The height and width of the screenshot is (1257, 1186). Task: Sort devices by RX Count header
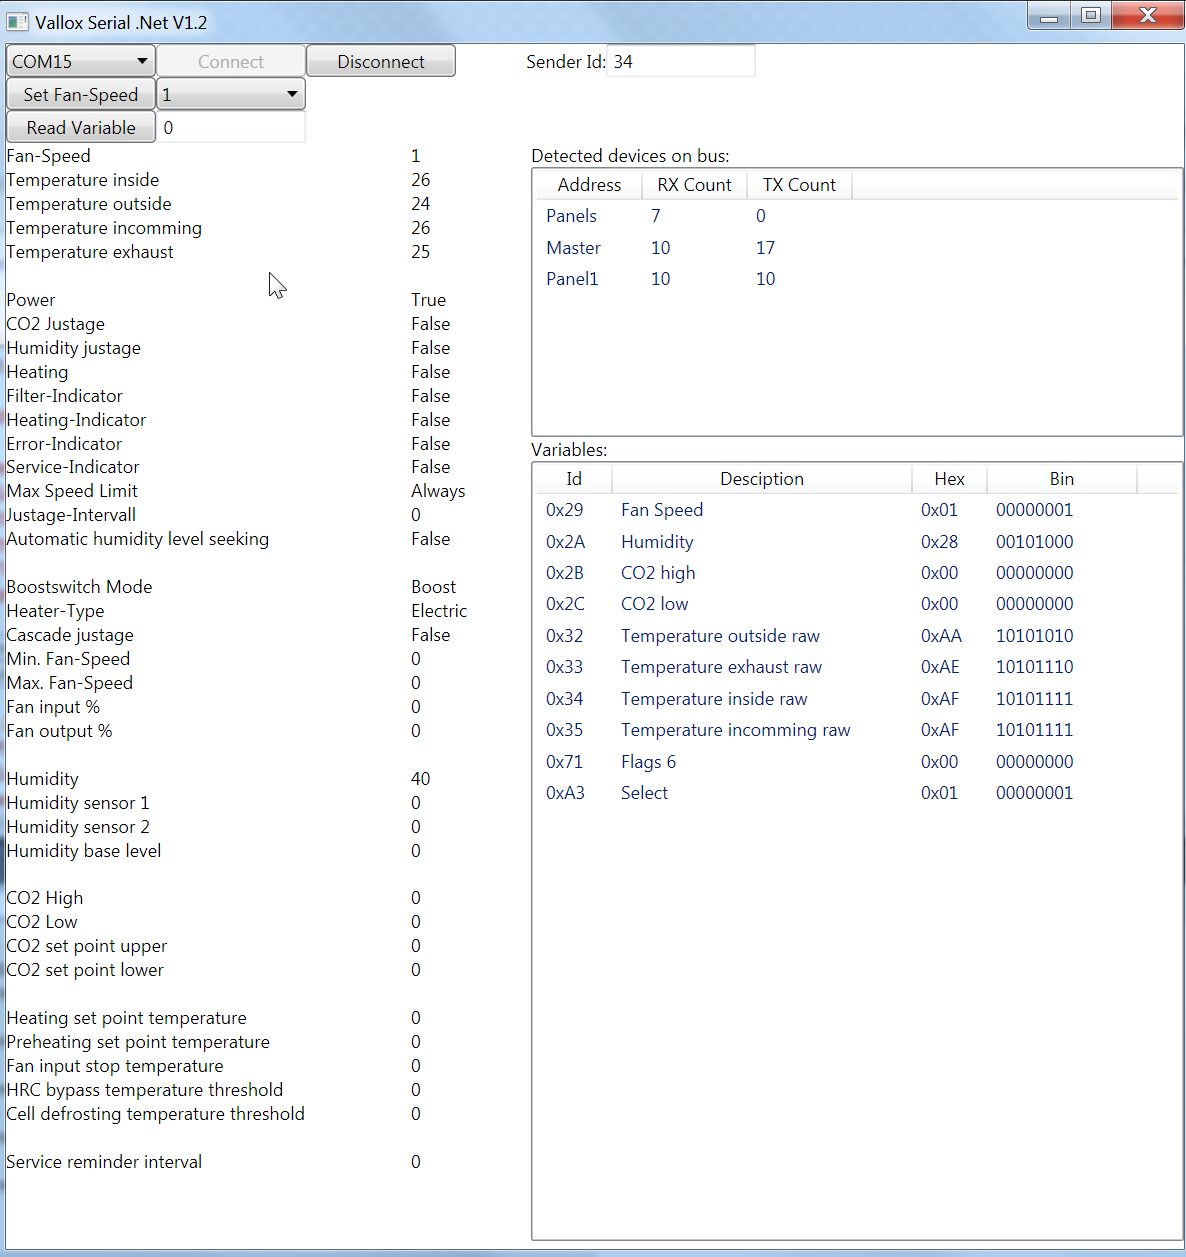pyautogui.click(x=694, y=185)
